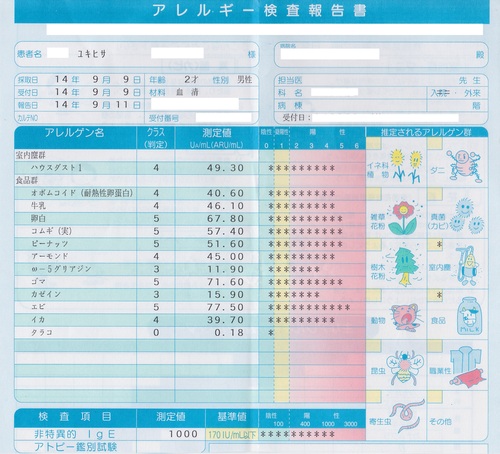Toggle the yellow checkbox above 動物

(373, 295)
